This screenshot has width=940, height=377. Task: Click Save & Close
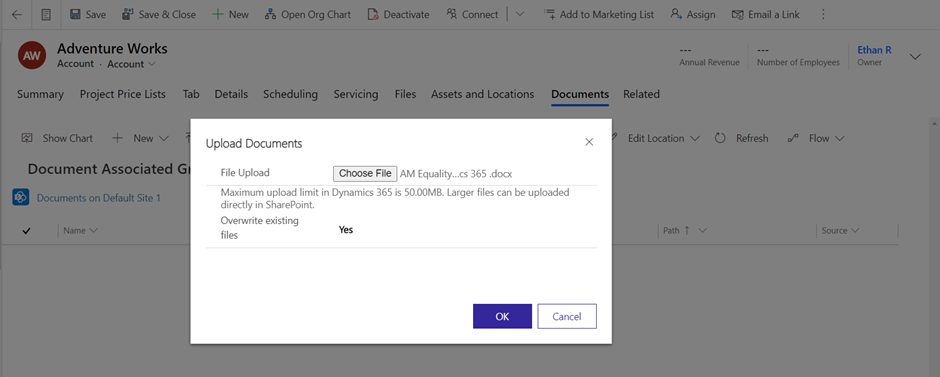(159, 14)
